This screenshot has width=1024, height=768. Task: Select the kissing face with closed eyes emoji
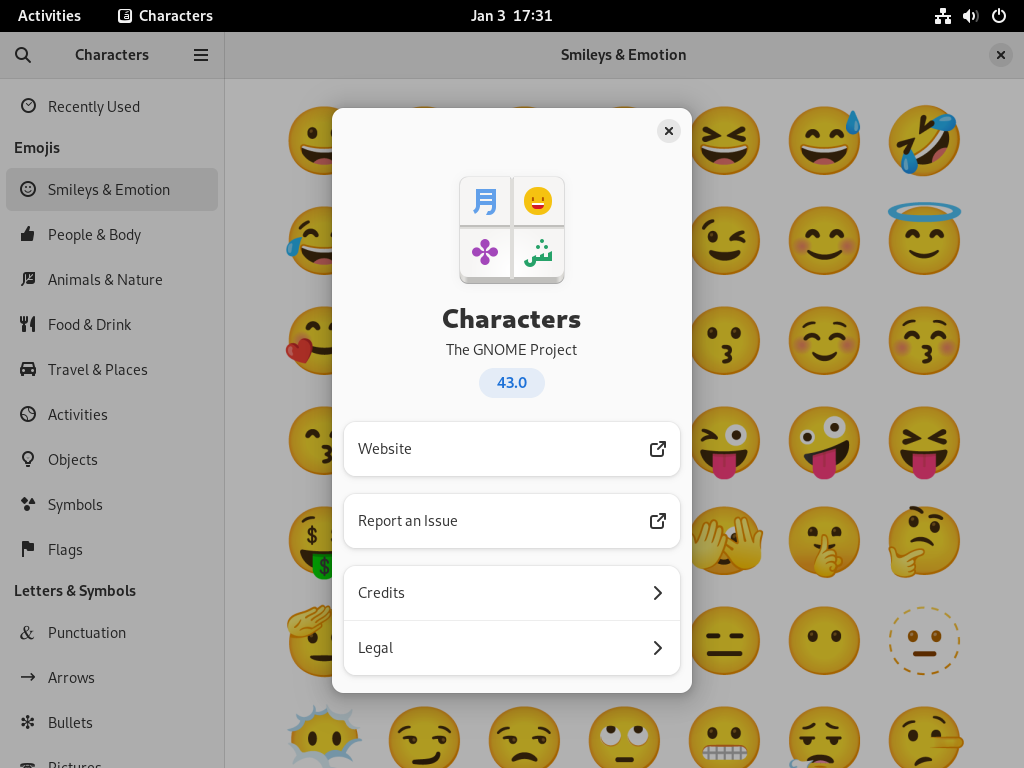click(x=924, y=340)
